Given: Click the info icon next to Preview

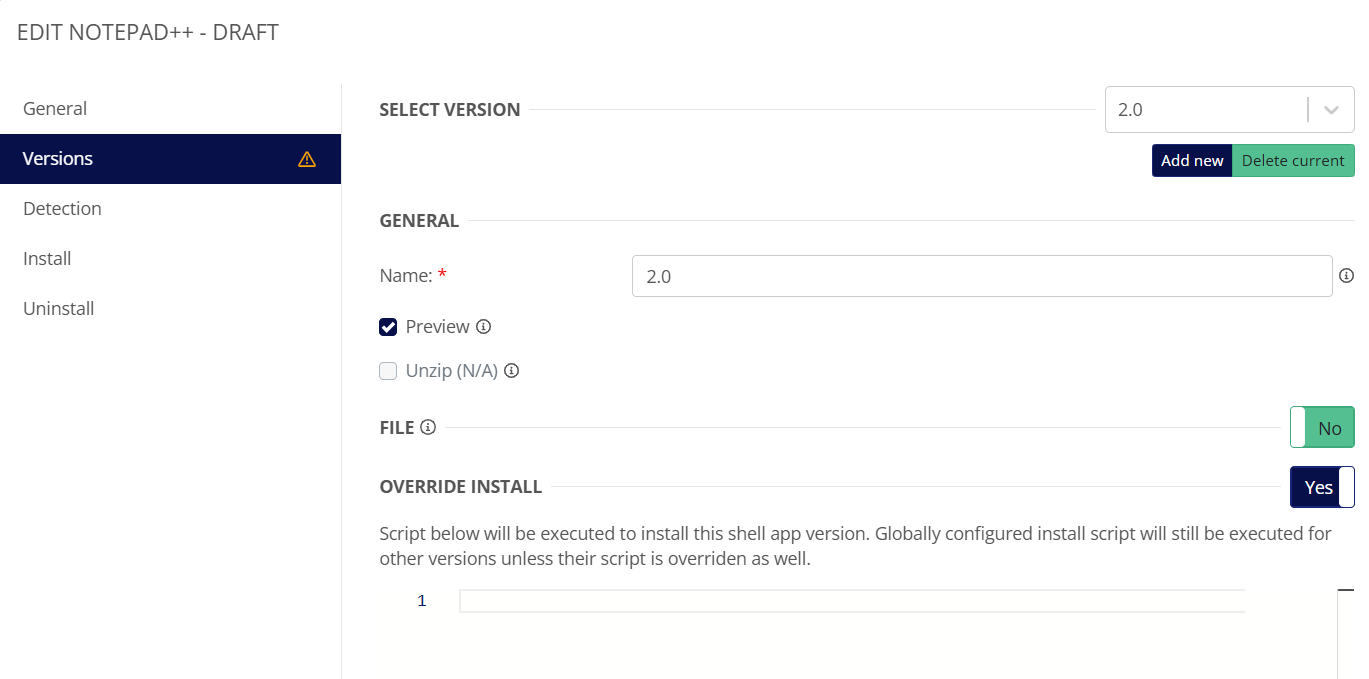Looking at the screenshot, I should click(484, 327).
